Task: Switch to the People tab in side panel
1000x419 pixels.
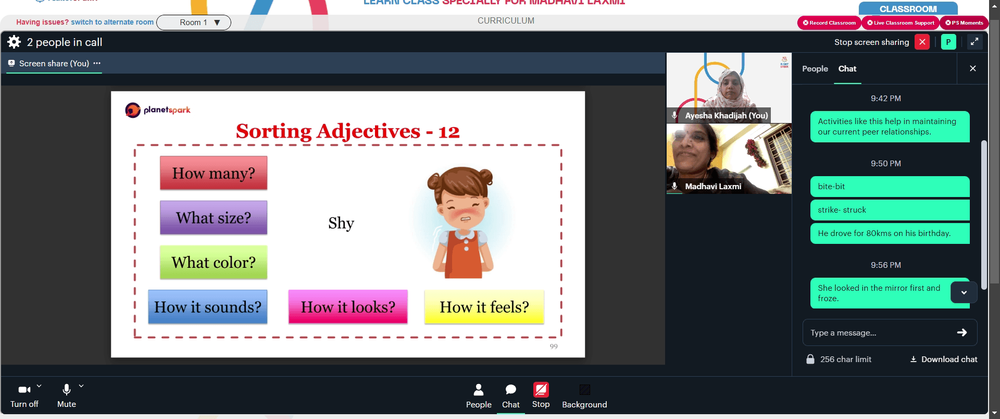Action: click(x=814, y=69)
